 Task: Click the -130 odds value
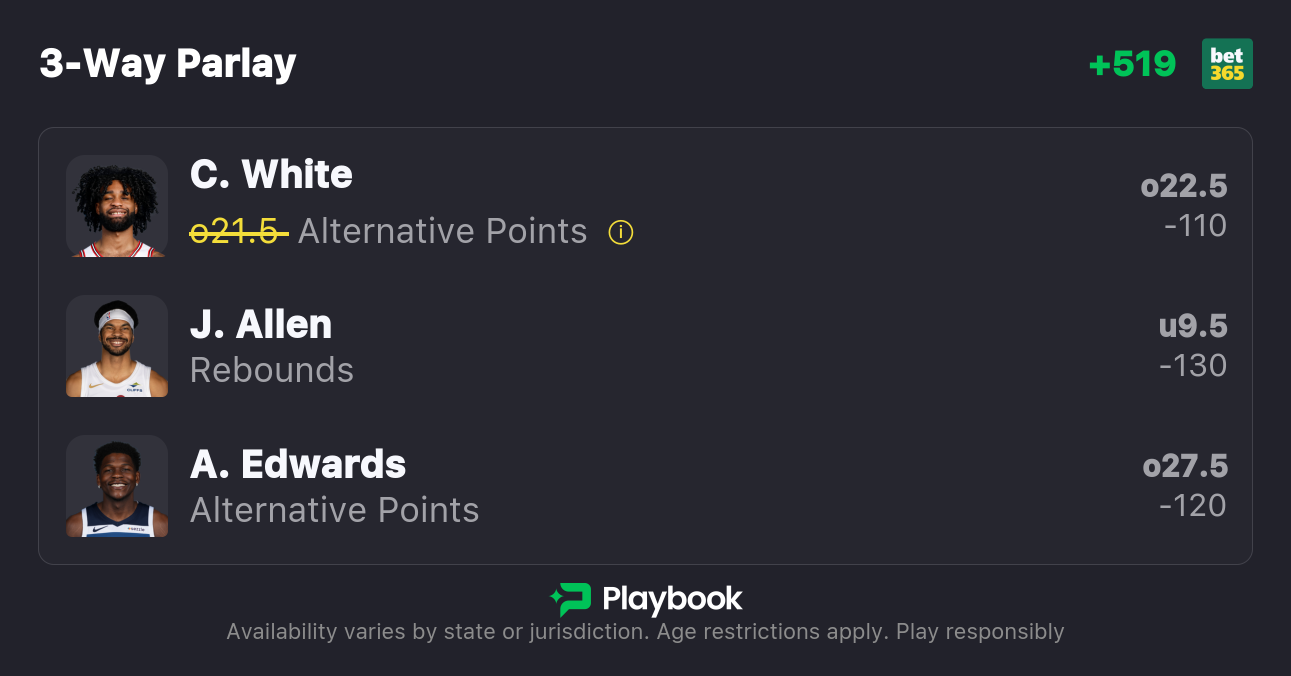tap(1193, 366)
